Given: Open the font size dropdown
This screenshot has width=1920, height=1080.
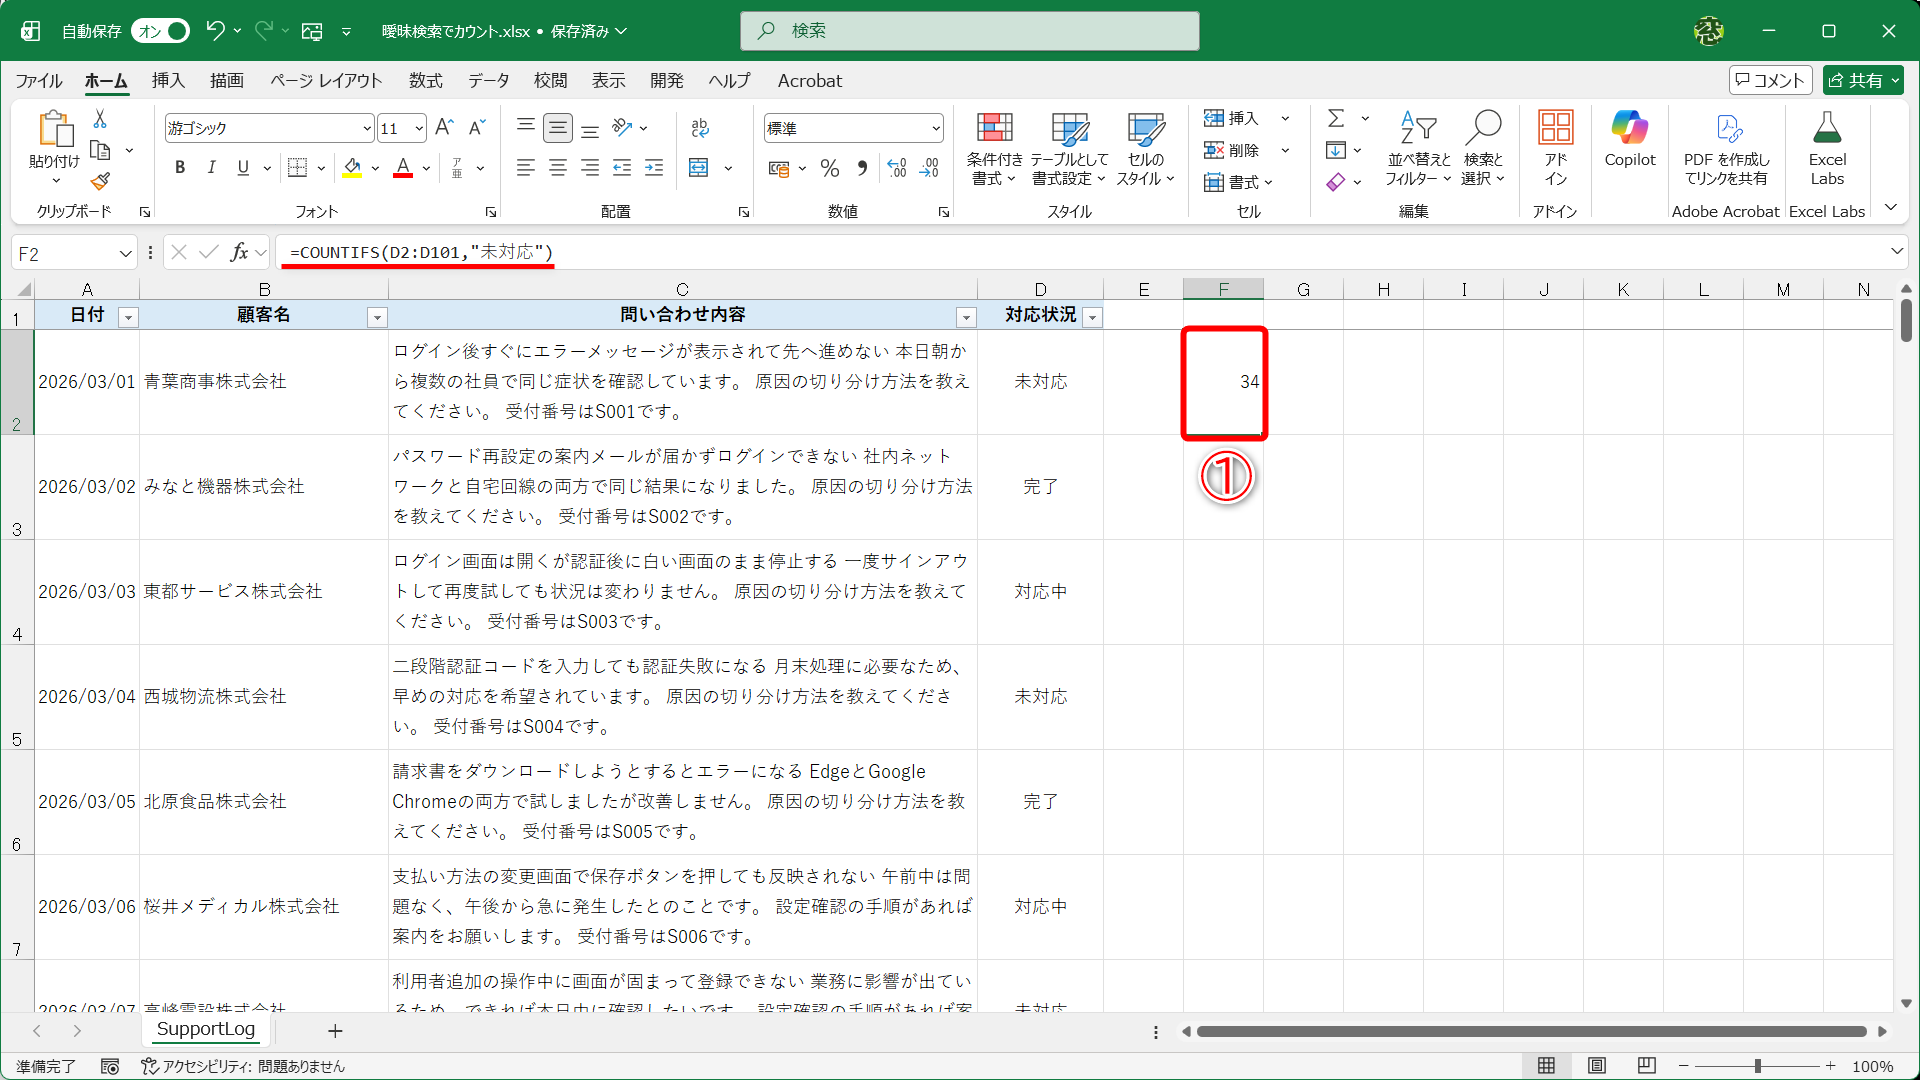Looking at the screenshot, I should (x=420, y=128).
